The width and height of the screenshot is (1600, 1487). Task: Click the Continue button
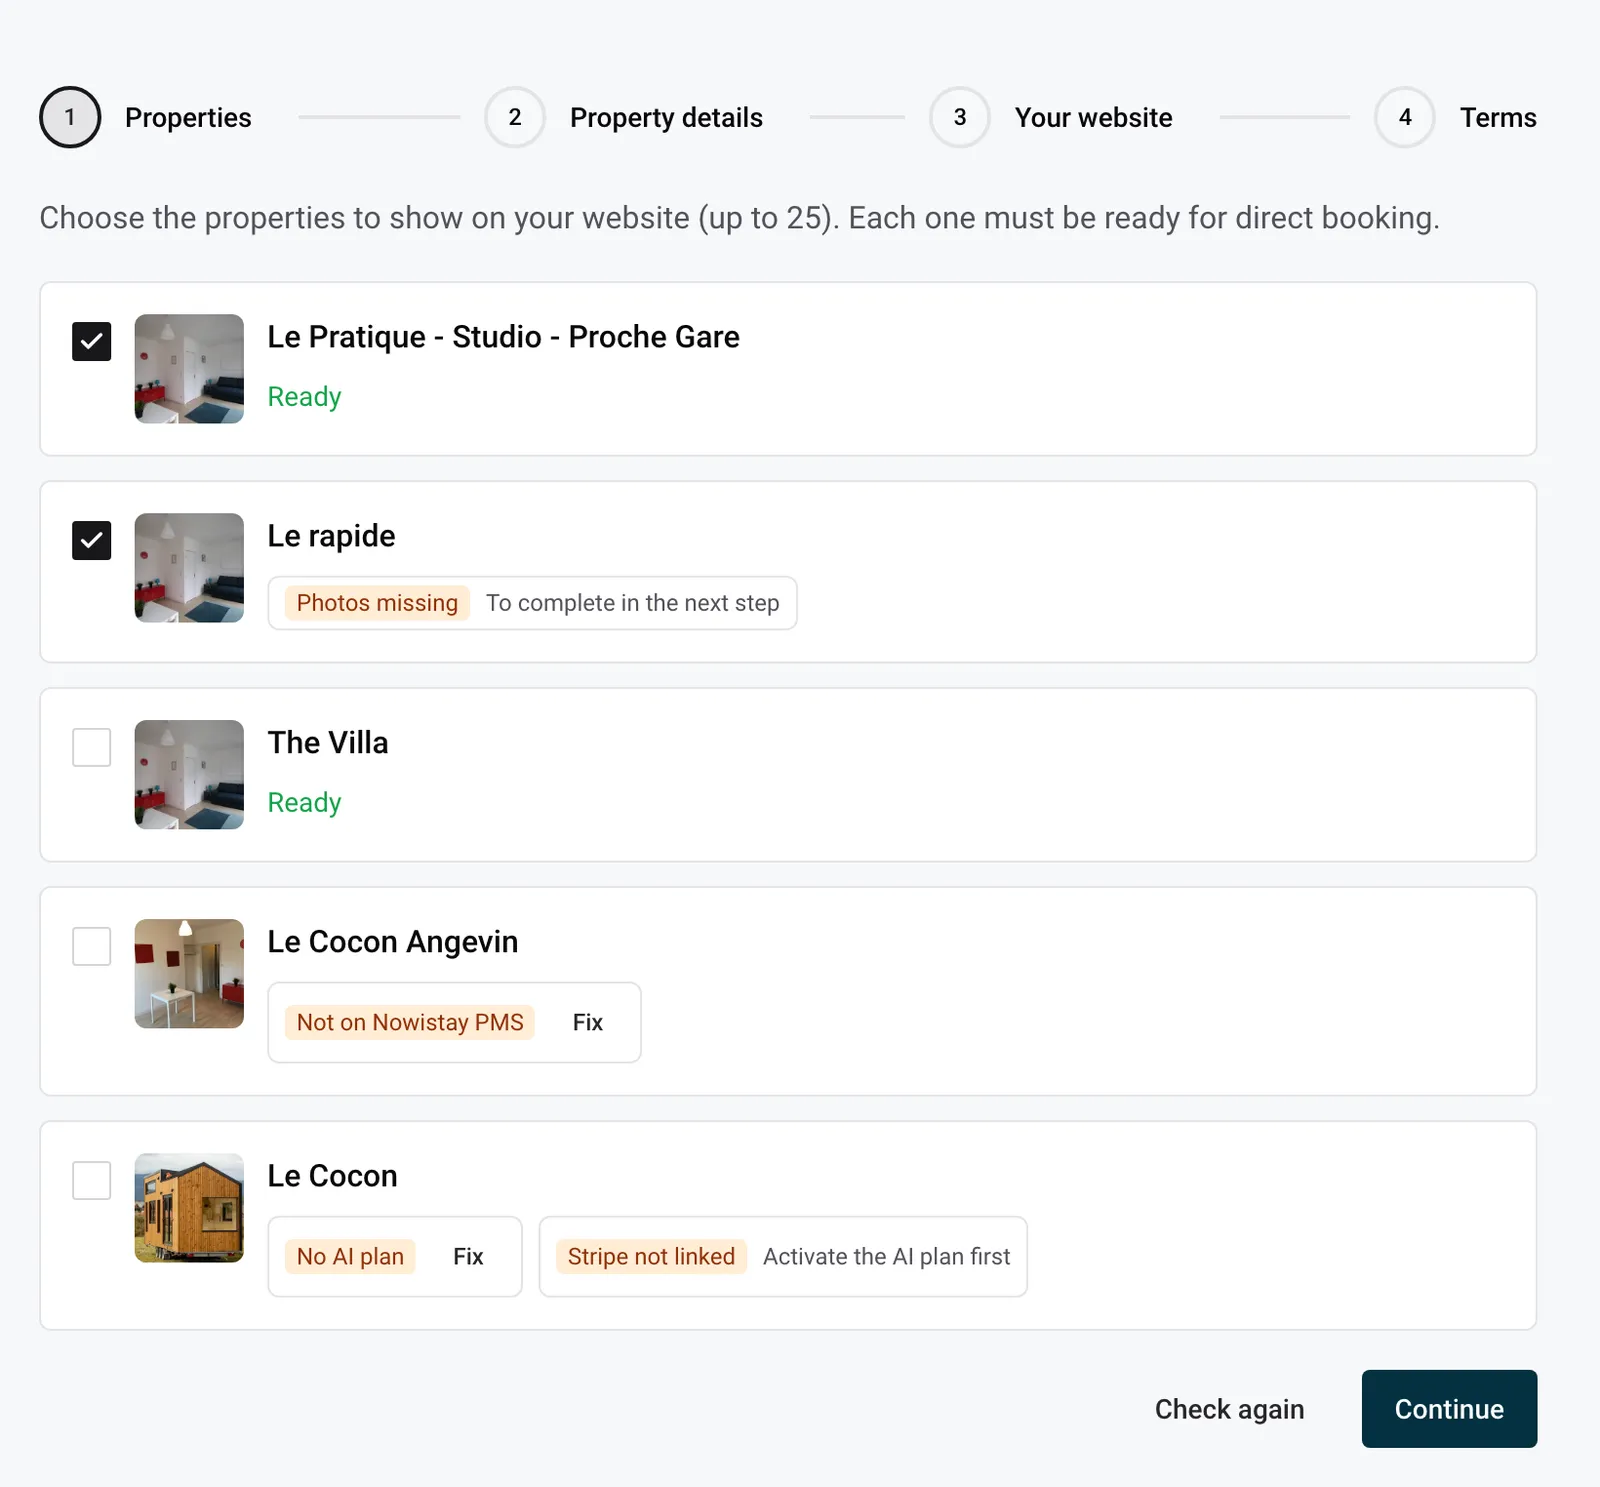coord(1449,1409)
